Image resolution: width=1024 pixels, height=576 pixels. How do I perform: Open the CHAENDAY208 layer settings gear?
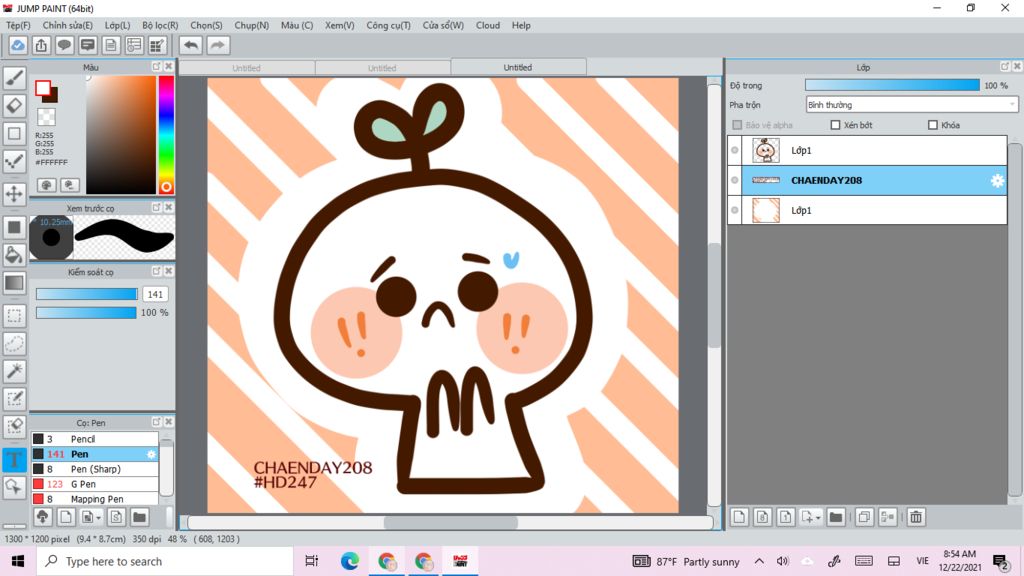(997, 181)
